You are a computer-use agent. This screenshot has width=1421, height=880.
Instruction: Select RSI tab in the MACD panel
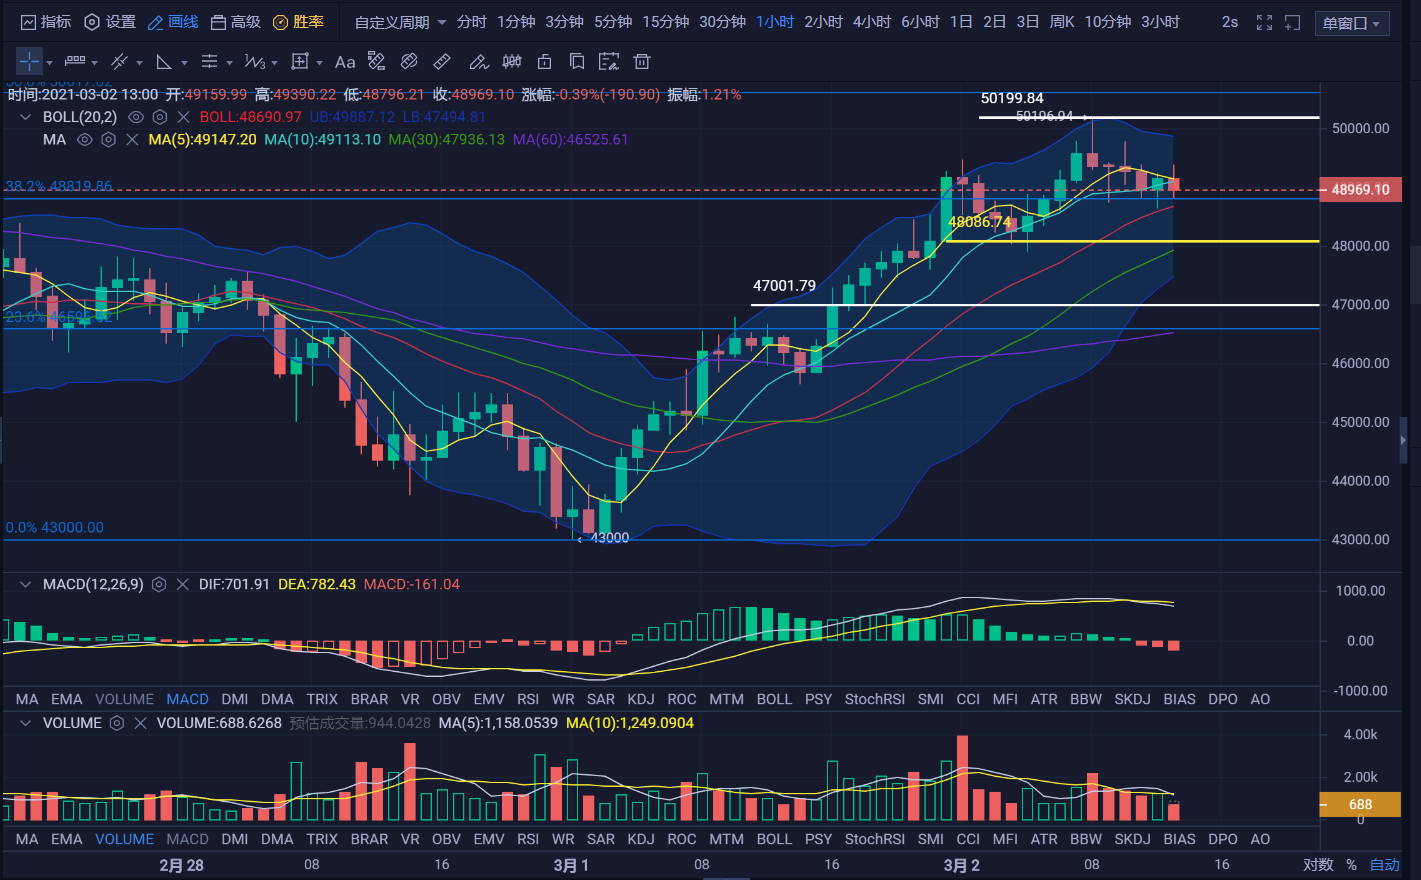point(528,699)
